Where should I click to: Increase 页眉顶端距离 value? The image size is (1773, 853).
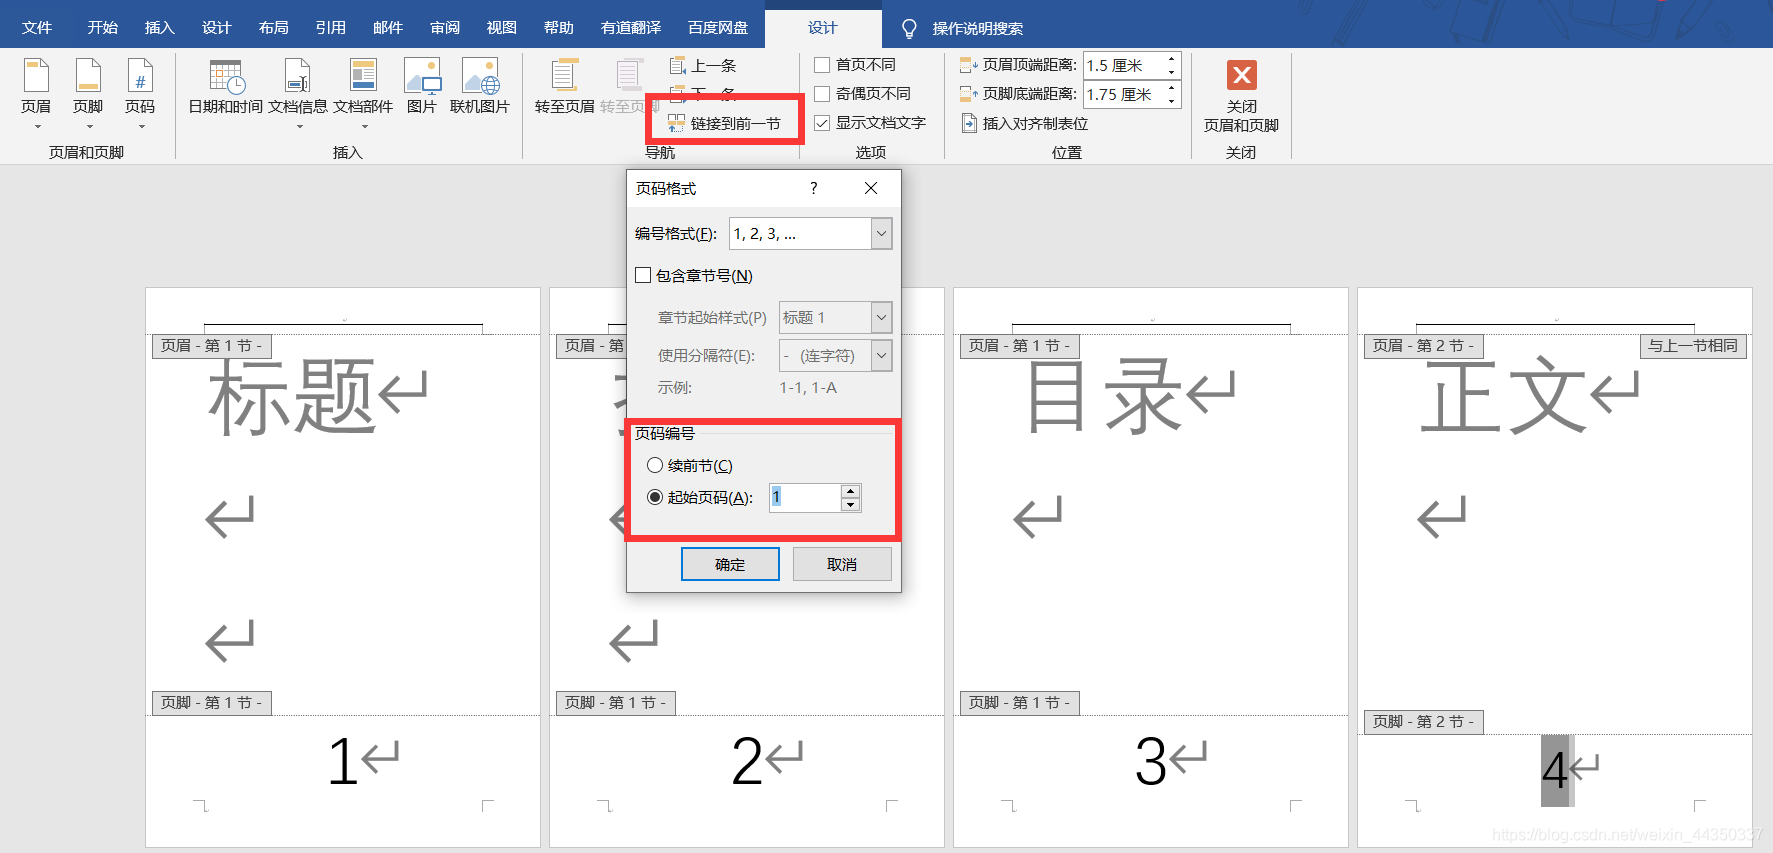pos(1171,59)
